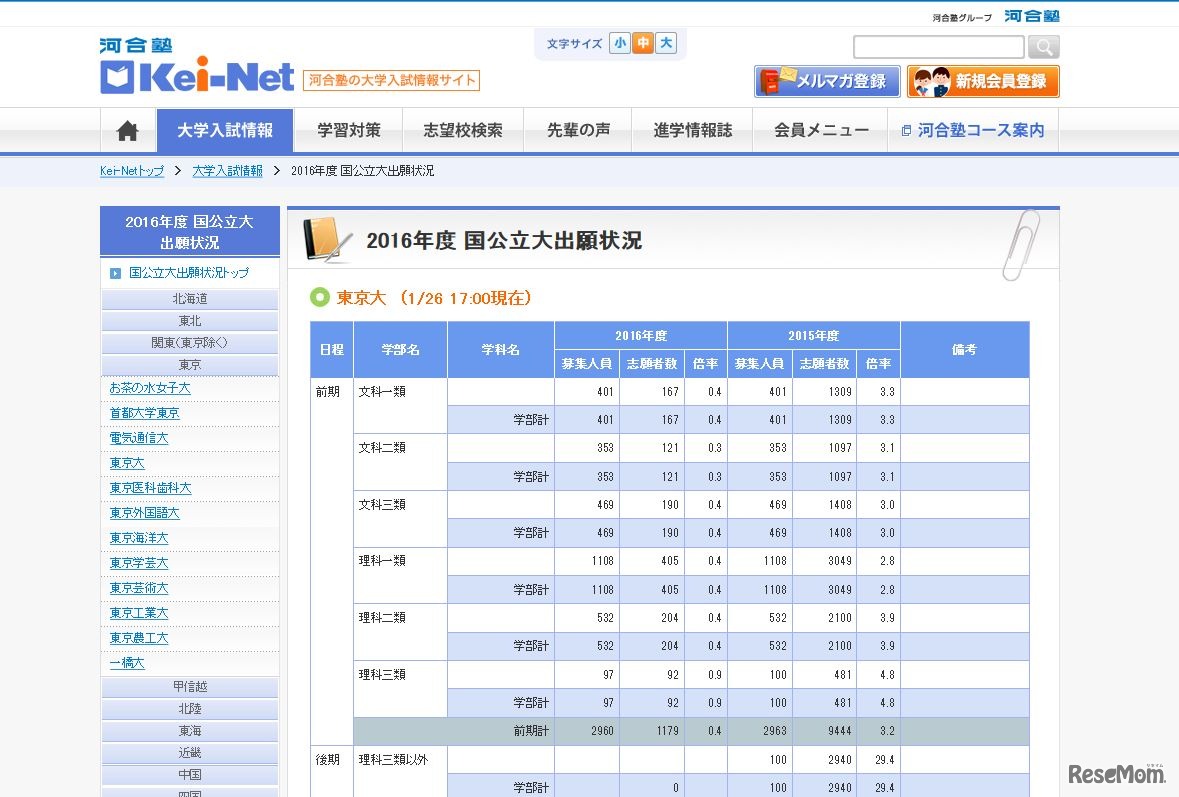
Task: Click inside the search input field
Action: click(937, 46)
